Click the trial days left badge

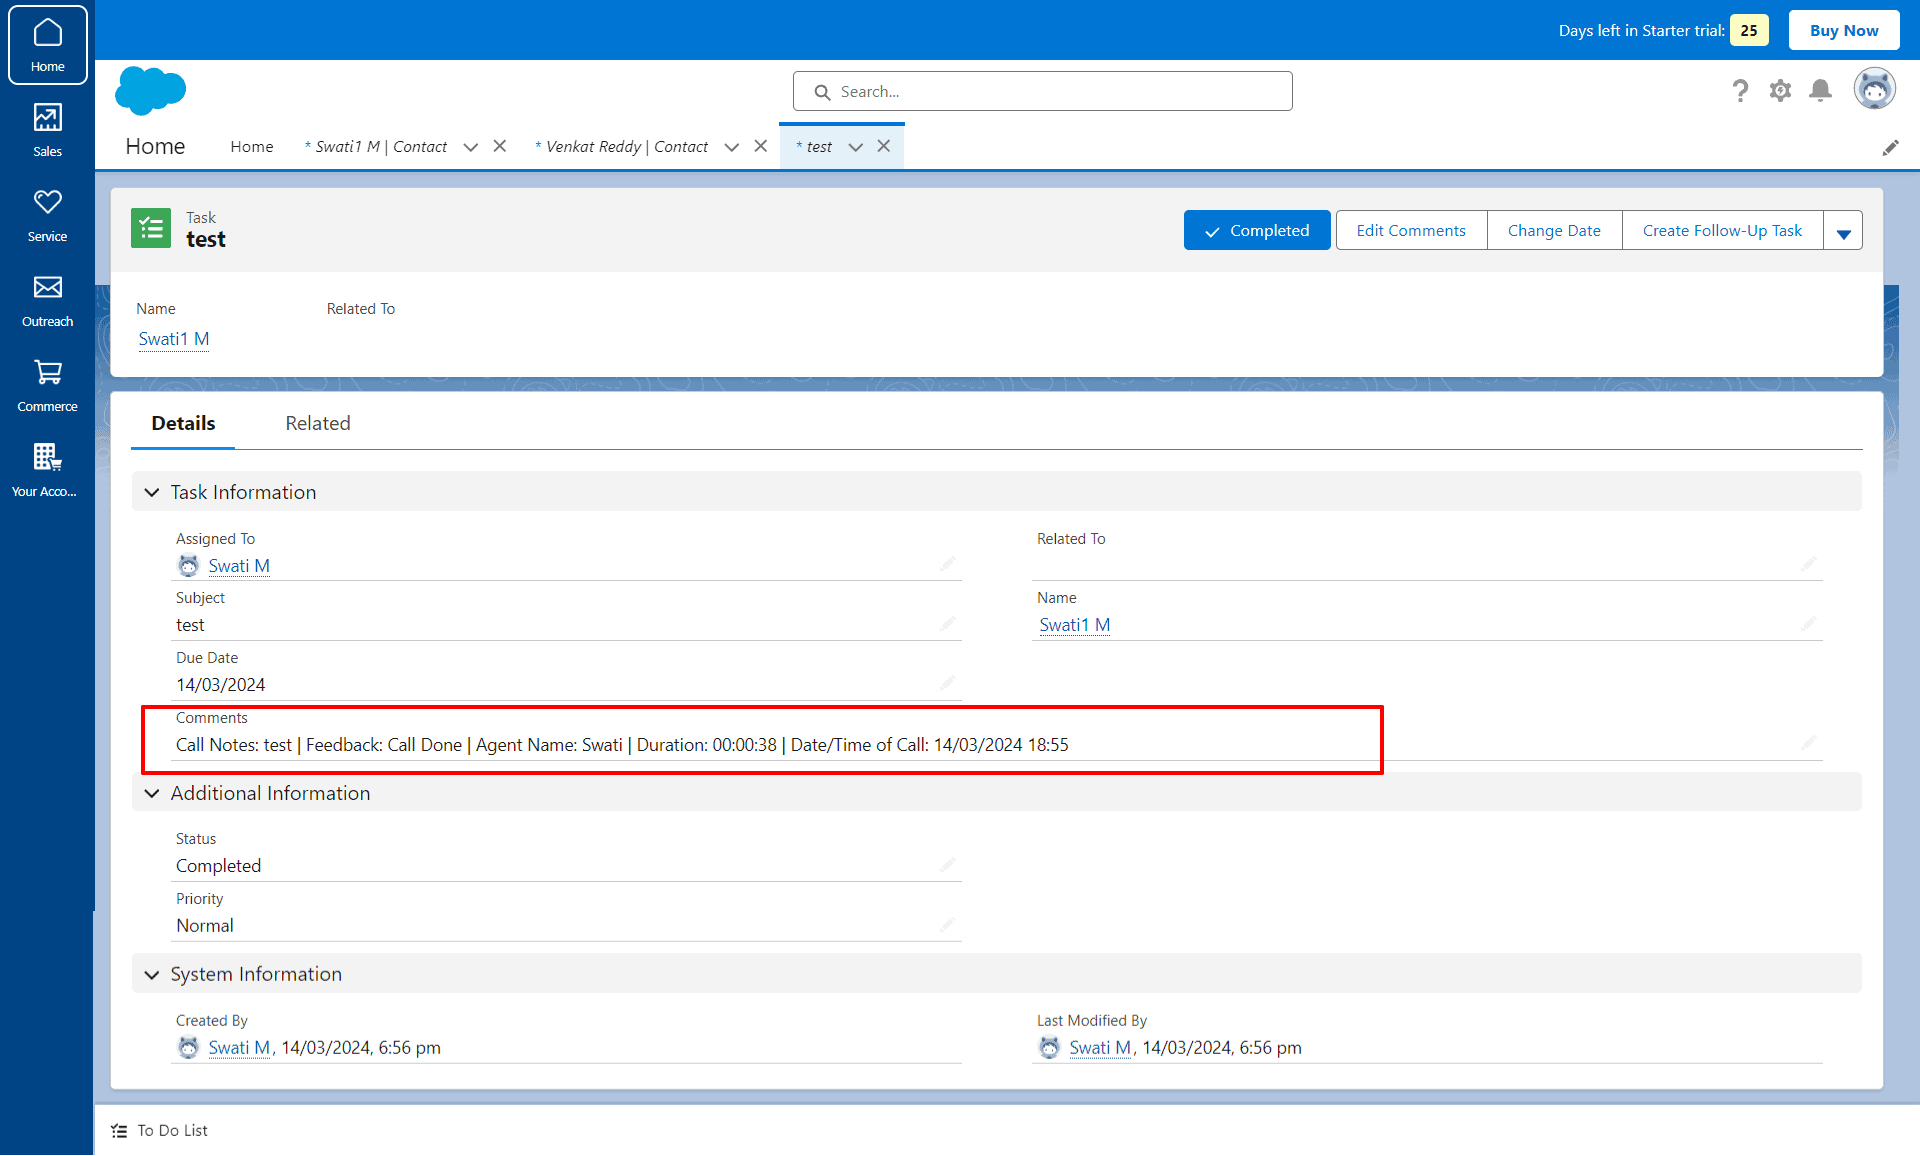click(x=1749, y=30)
